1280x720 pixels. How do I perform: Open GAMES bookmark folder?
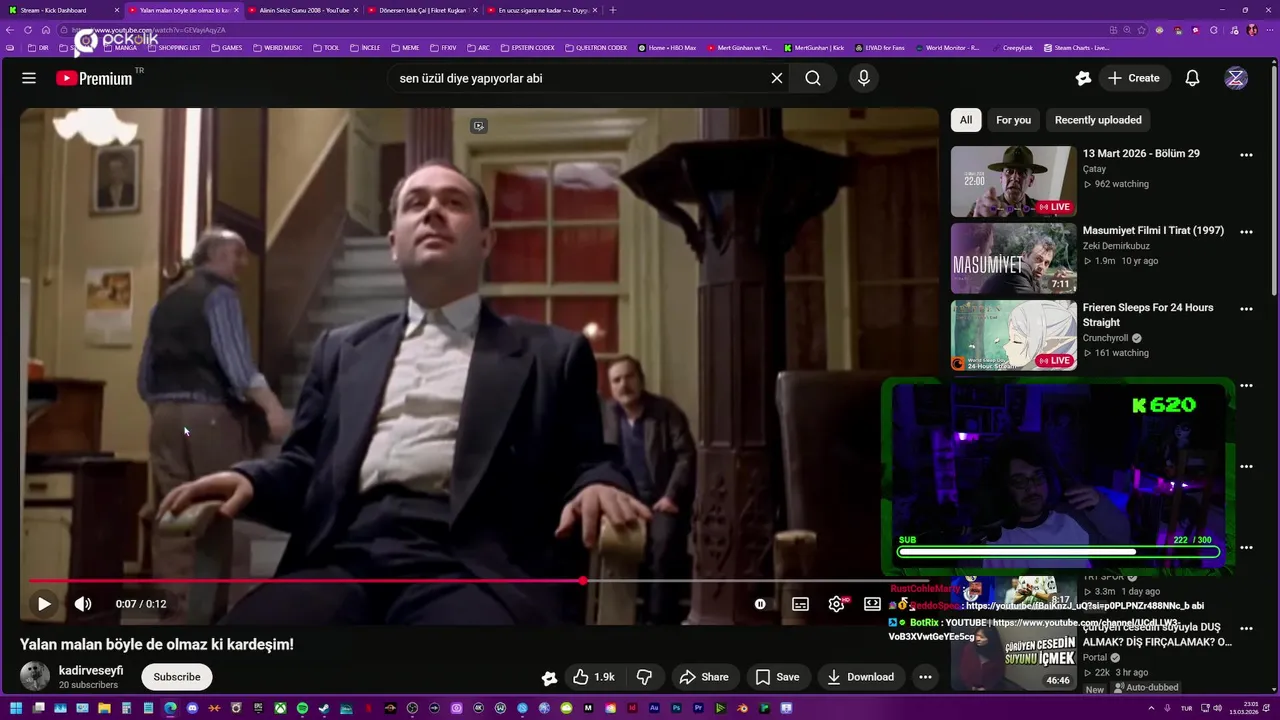point(226,48)
